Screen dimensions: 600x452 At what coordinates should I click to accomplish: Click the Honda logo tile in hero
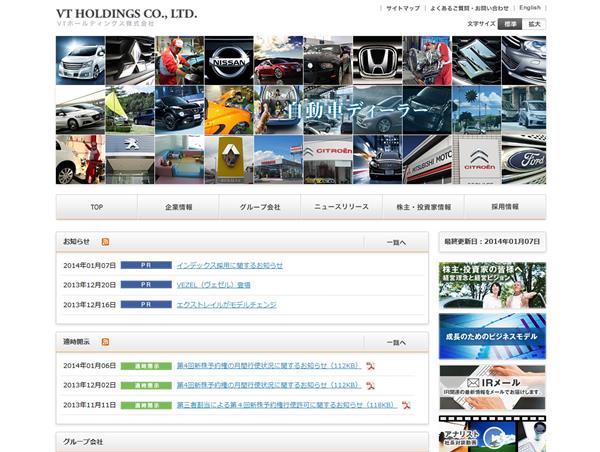click(378, 60)
